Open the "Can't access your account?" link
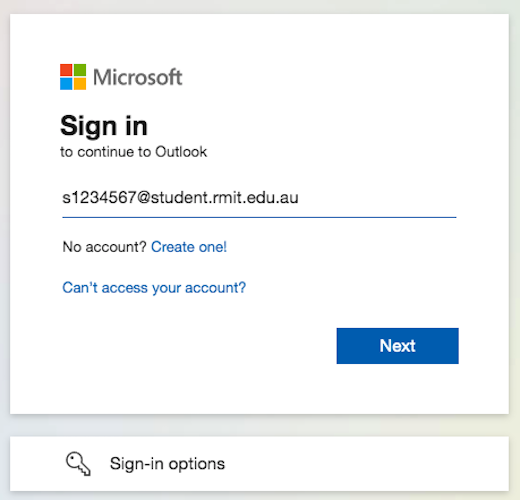520x500 pixels. 154,288
